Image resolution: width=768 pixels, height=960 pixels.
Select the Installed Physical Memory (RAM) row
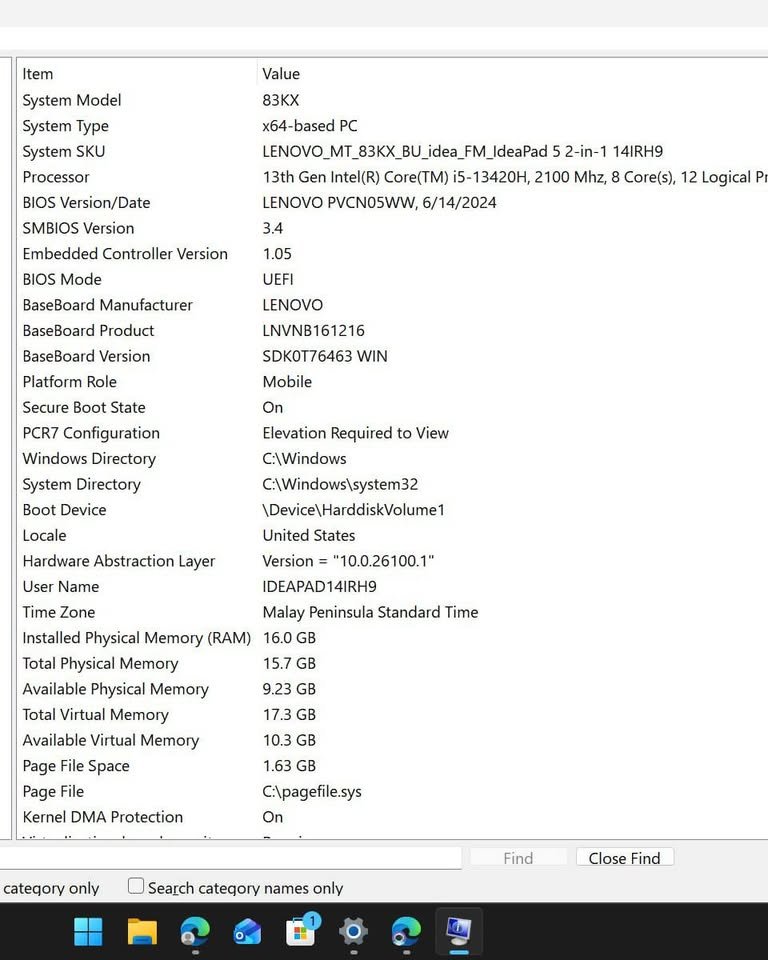[136, 638]
